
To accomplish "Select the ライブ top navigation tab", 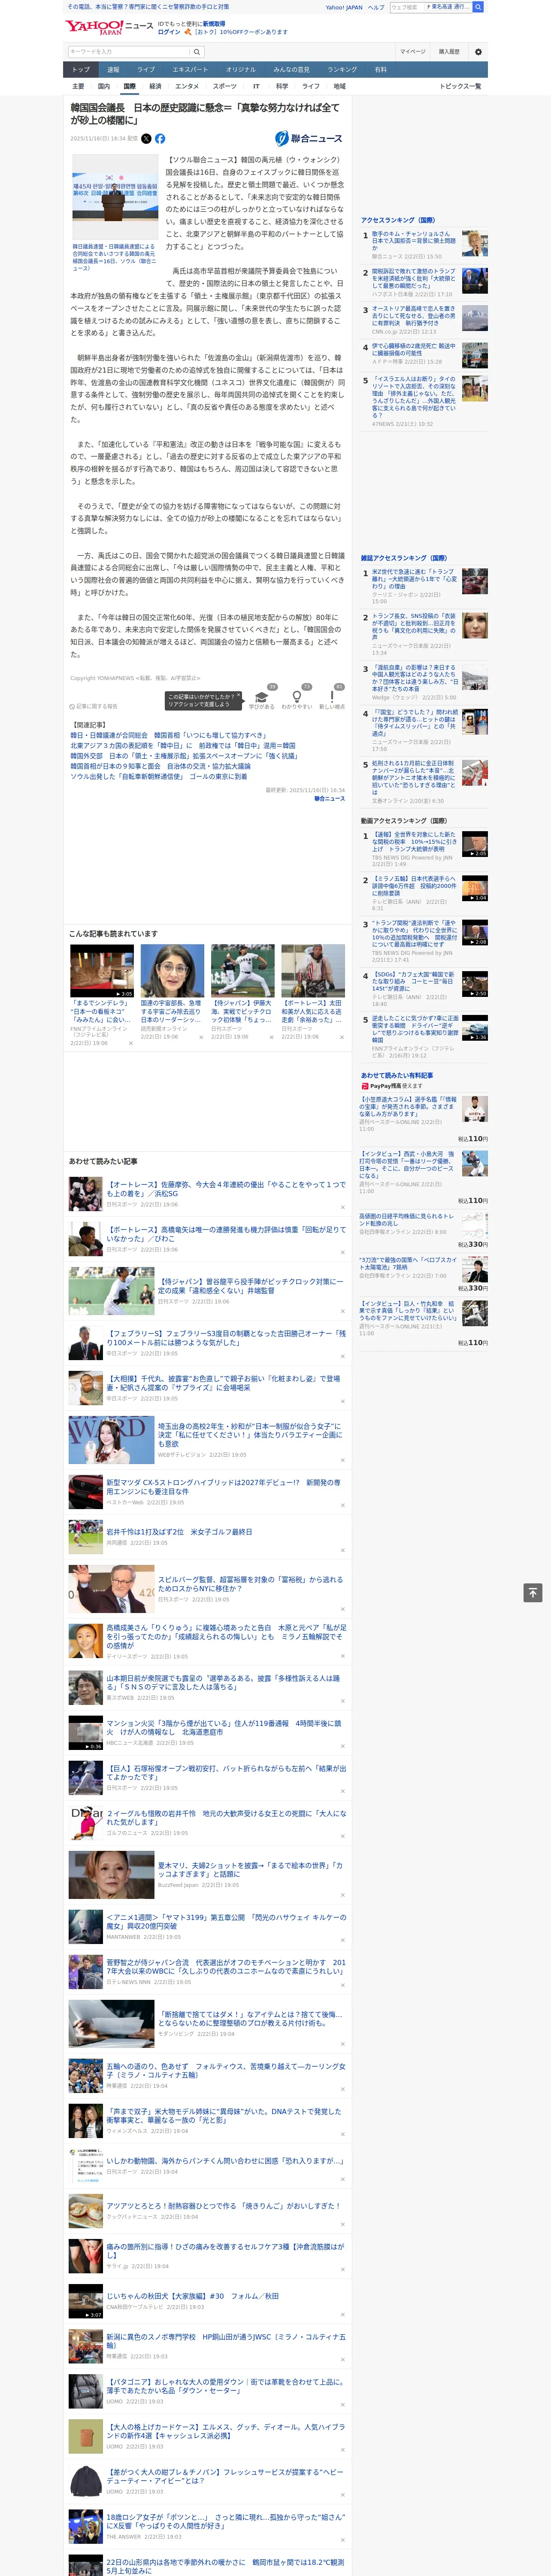I will coord(146,70).
